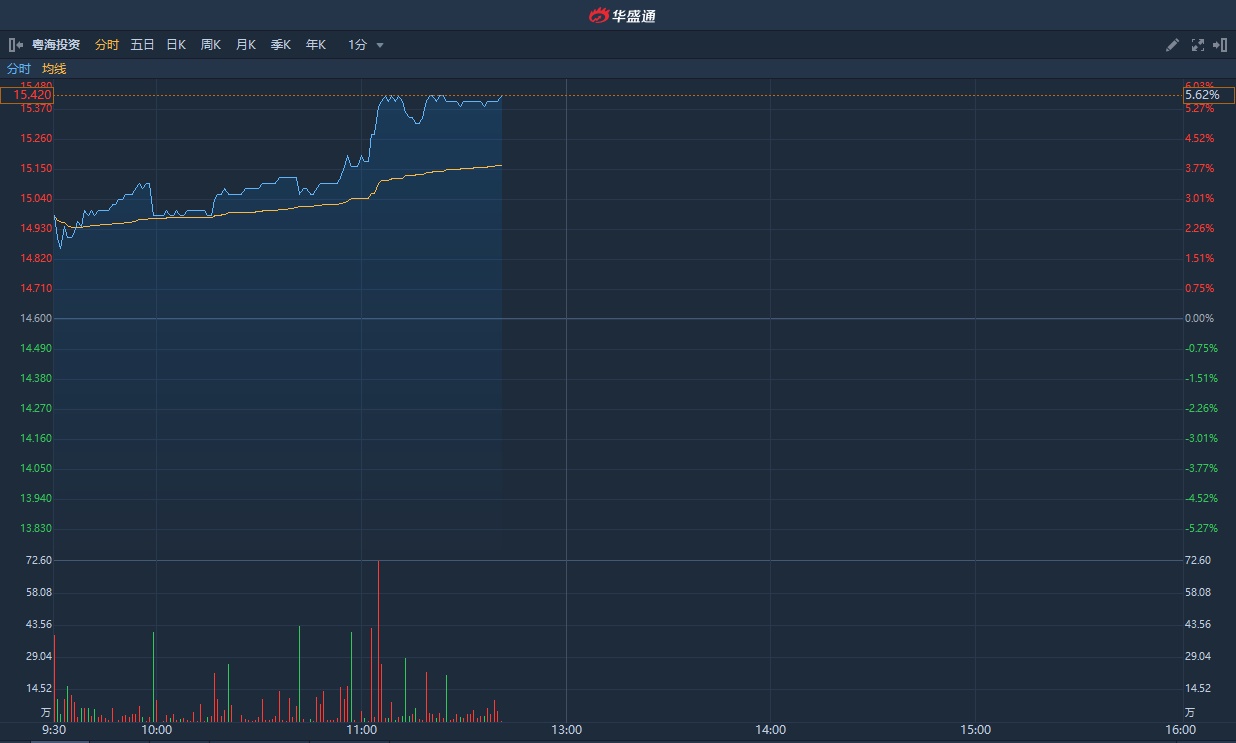Toggle the 分时 price line legend
Viewport: 1236px width, 743px height.
[19, 69]
